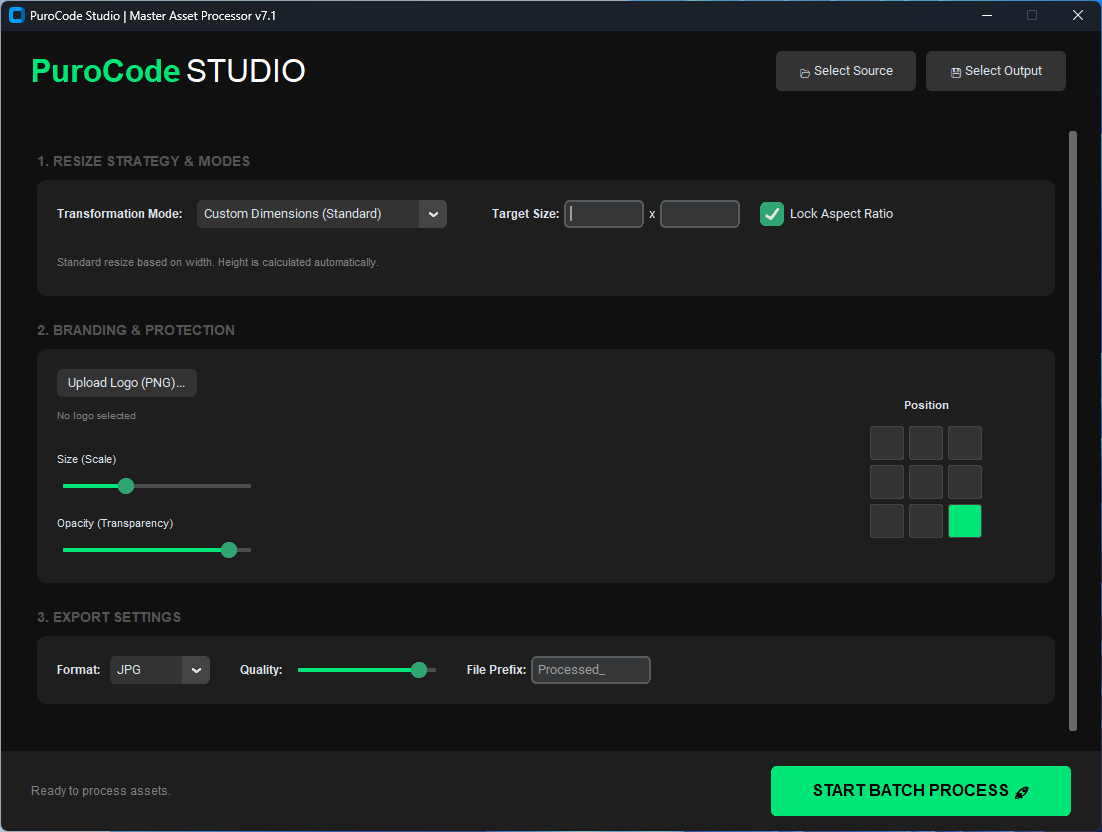Open the Transformation Mode dropdown

point(320,213)
